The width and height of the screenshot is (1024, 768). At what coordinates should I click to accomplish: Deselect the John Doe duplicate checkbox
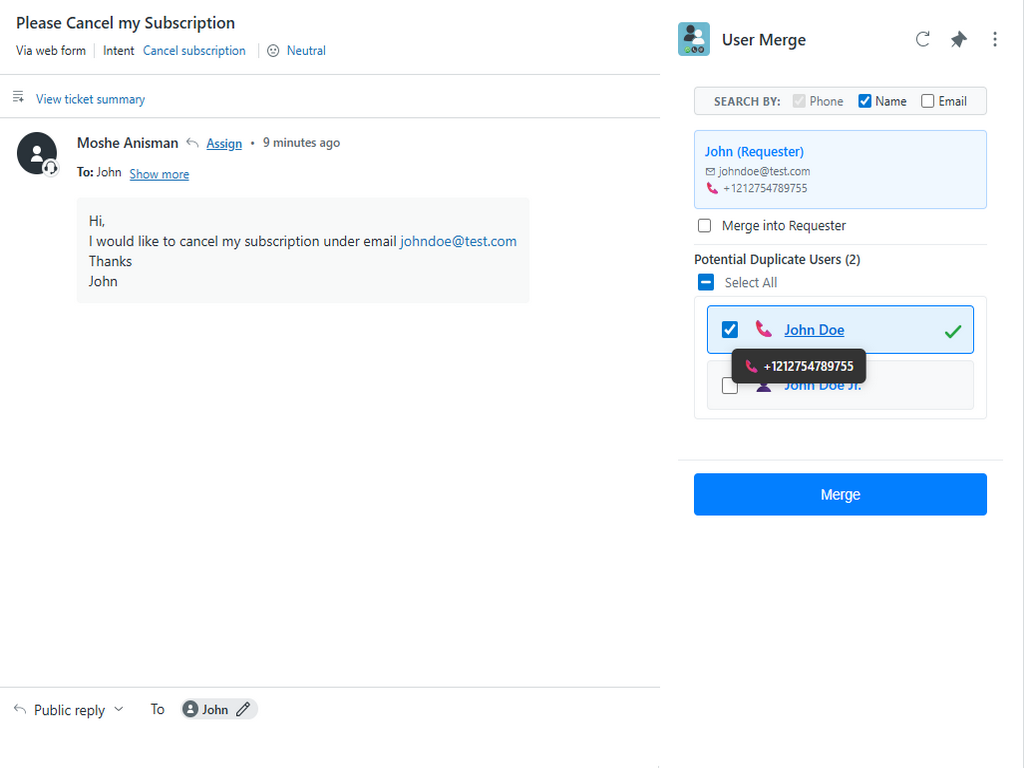point(730,330)
